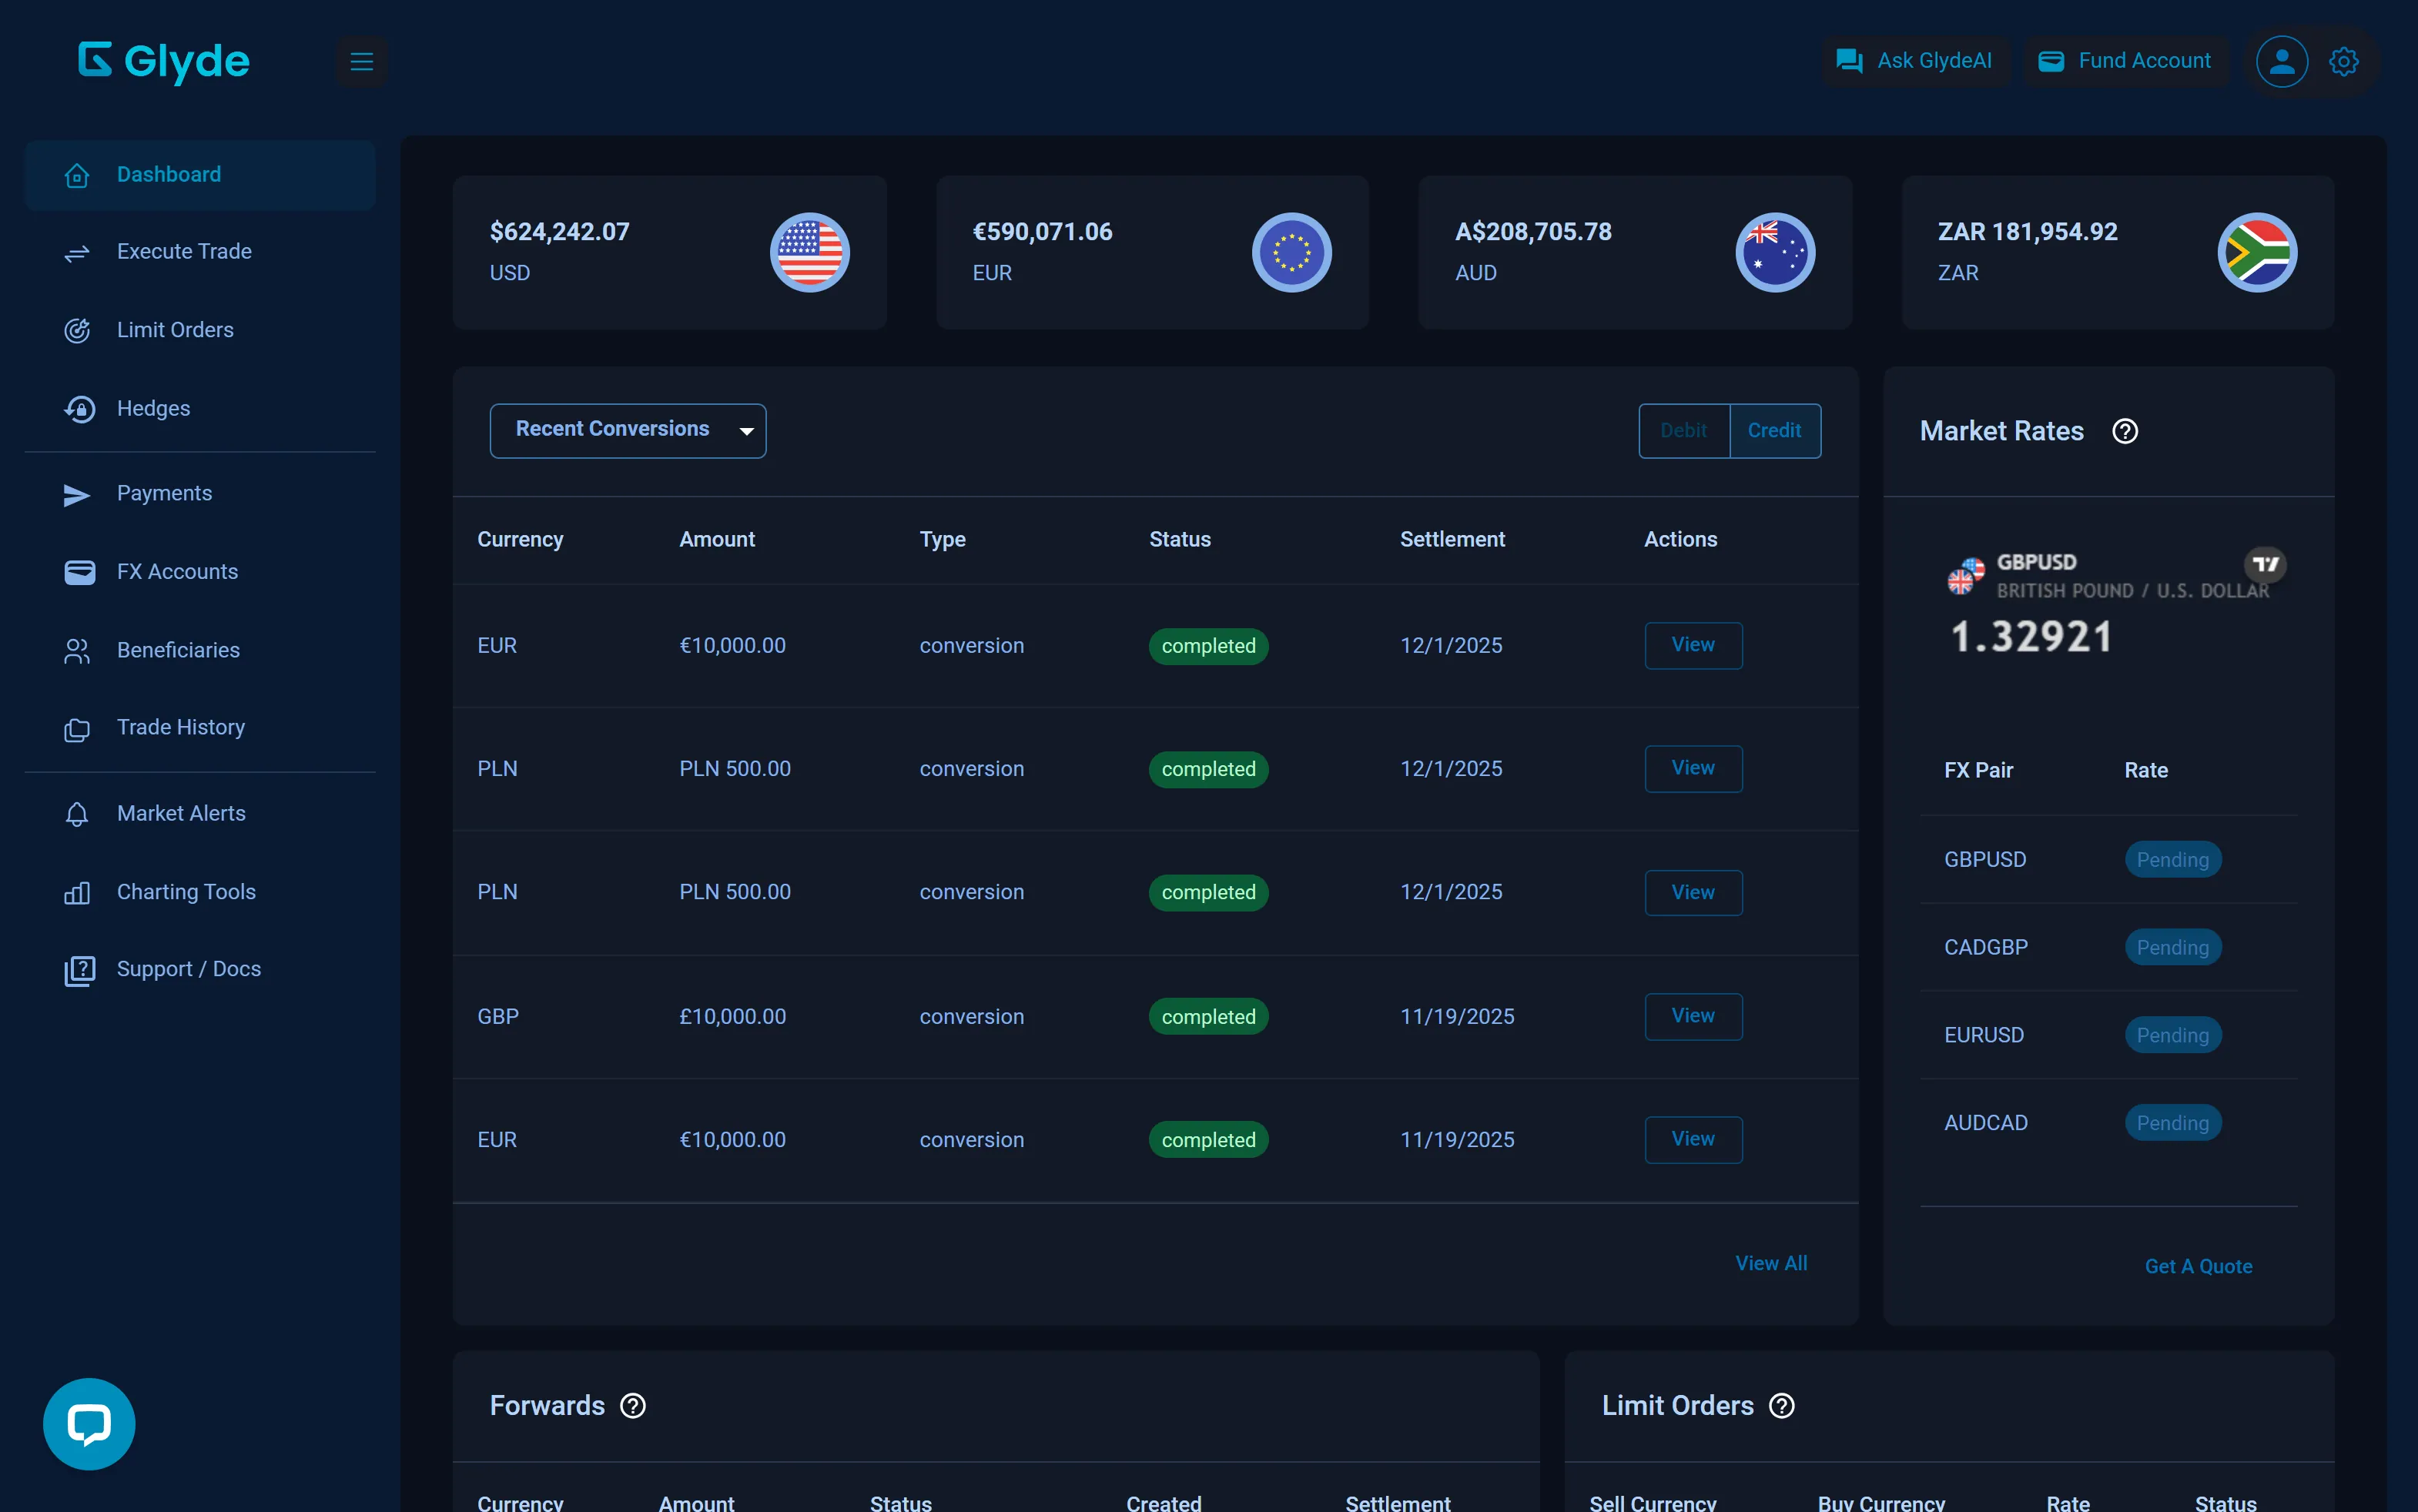Screen dimensions: 2418x1512
Task: Open the settings gear in the top right
Action: coord(2344,61)
